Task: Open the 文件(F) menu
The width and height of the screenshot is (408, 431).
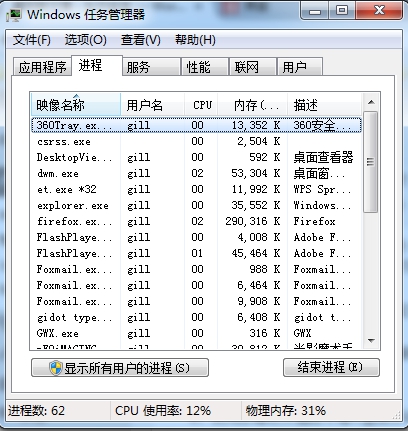Action: [32, 40]
